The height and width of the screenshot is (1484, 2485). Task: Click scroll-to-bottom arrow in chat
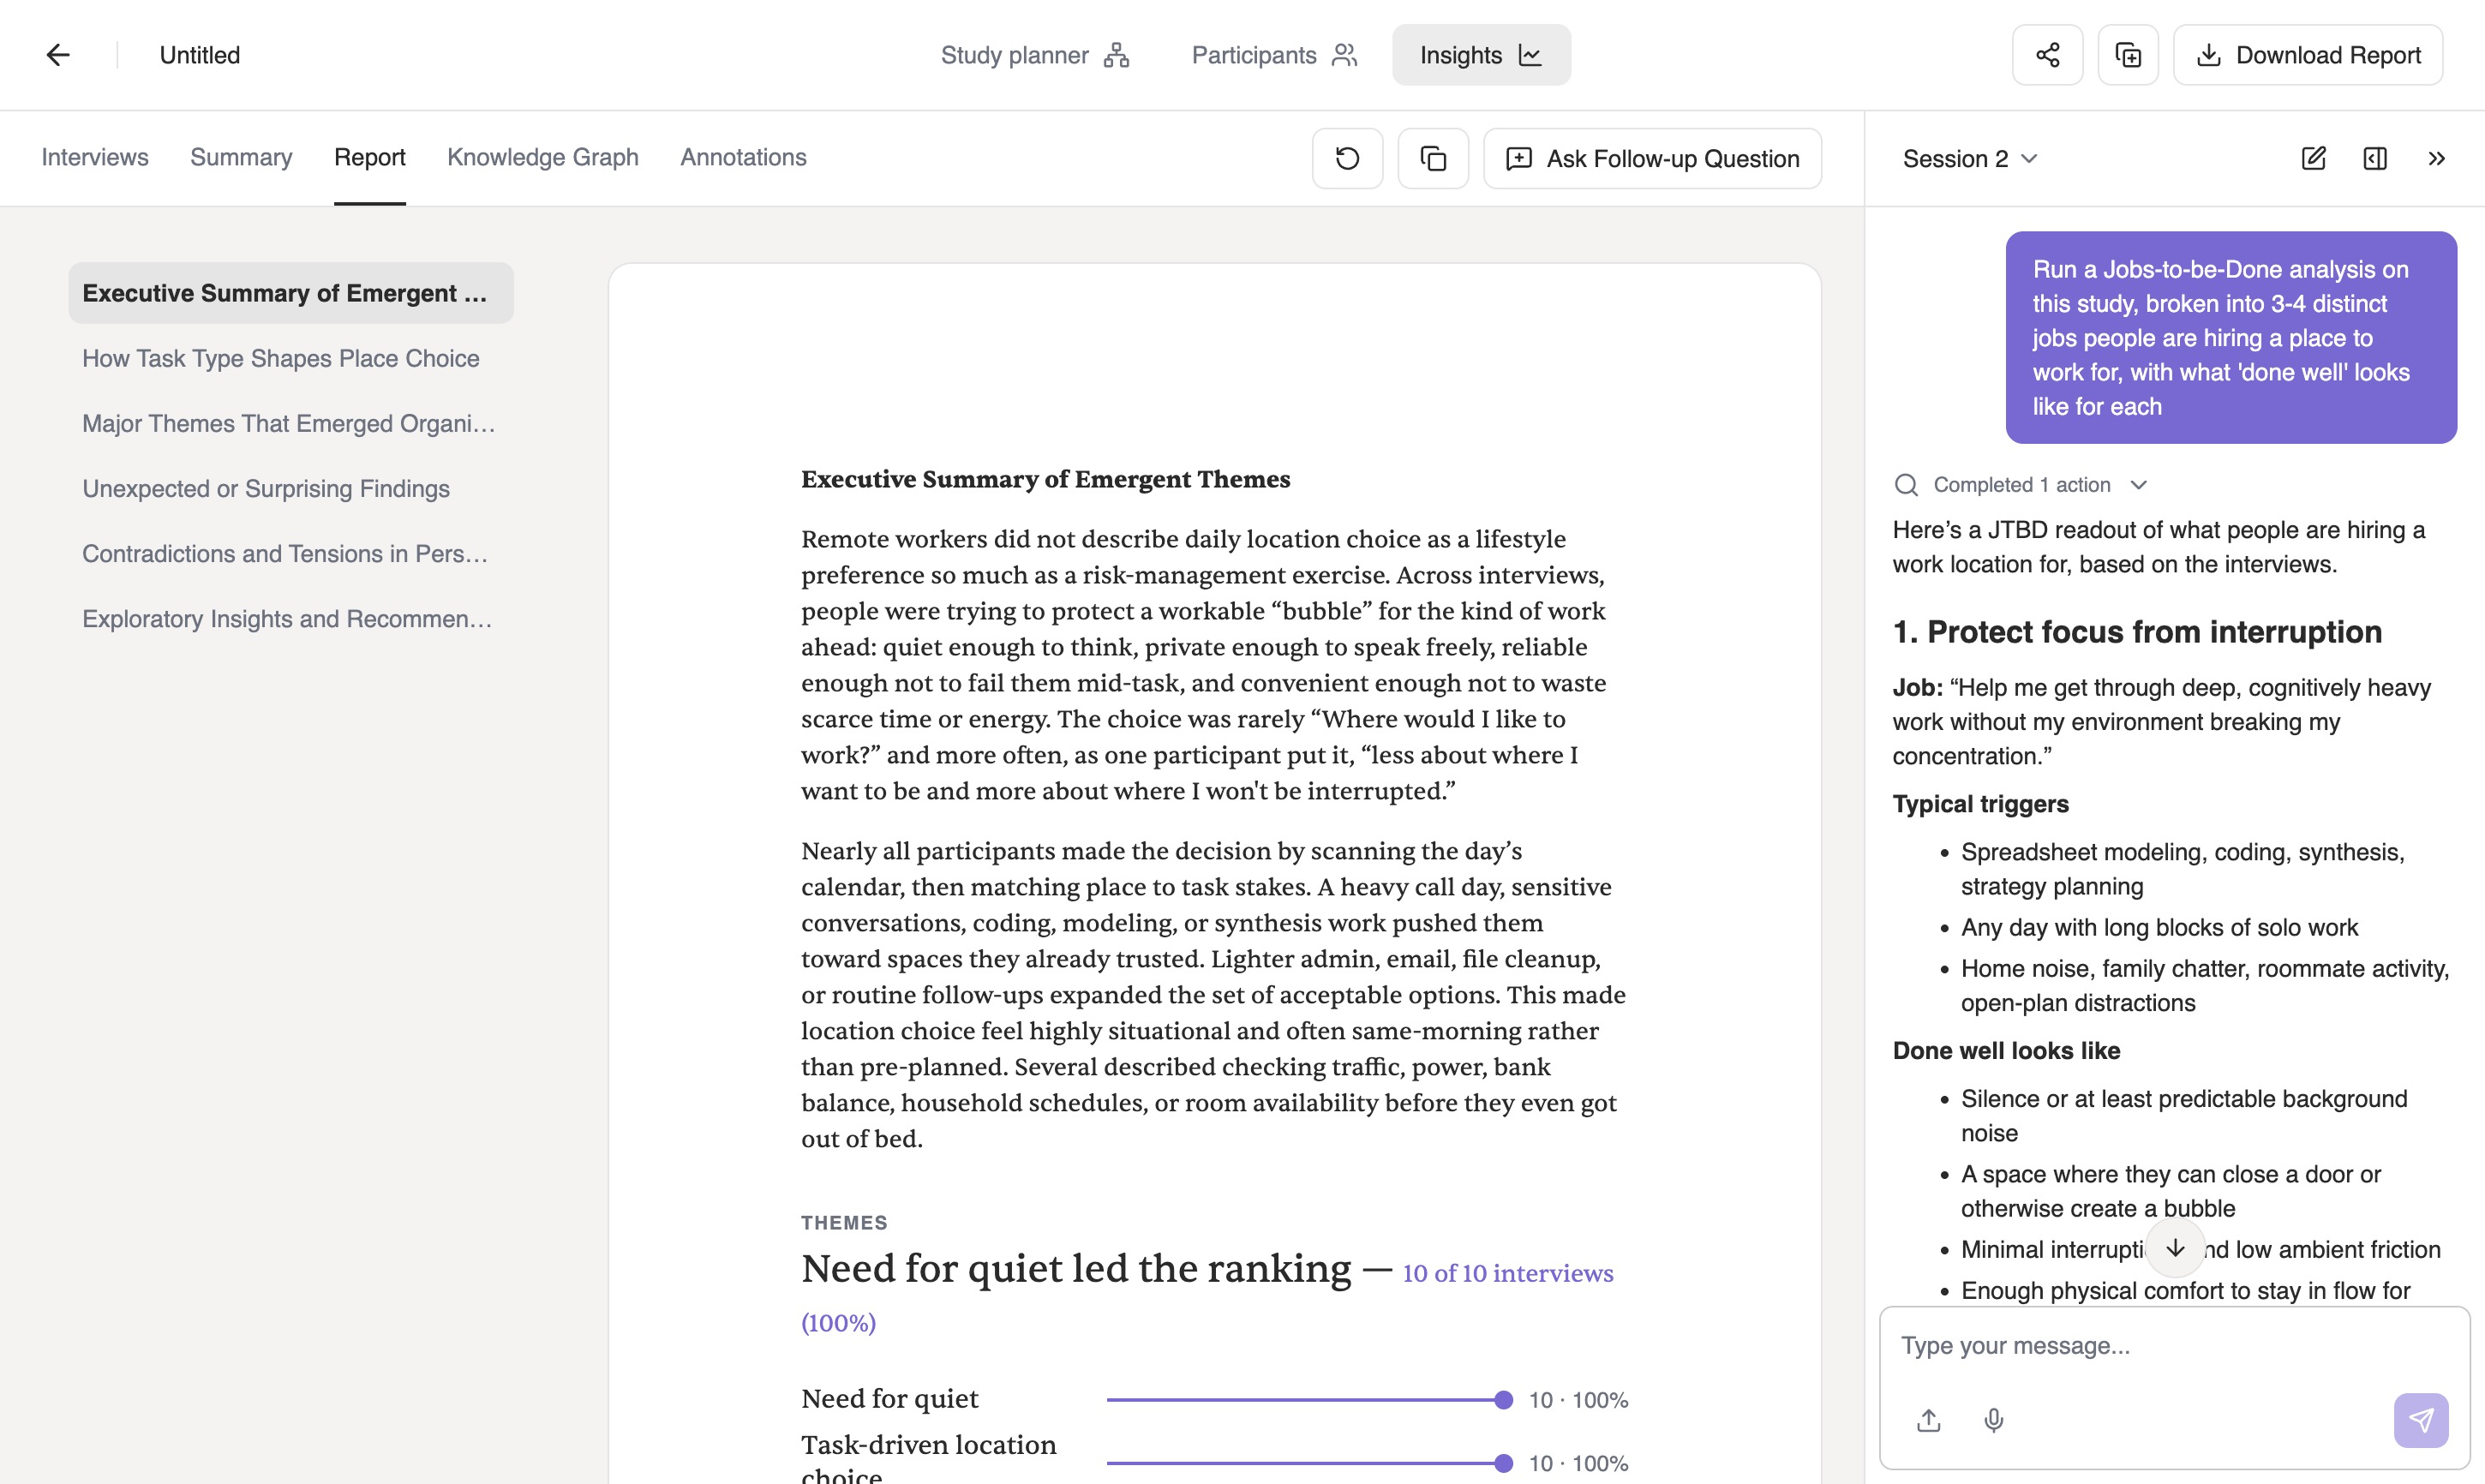pyautogui.click(x=2175, y=1248)
